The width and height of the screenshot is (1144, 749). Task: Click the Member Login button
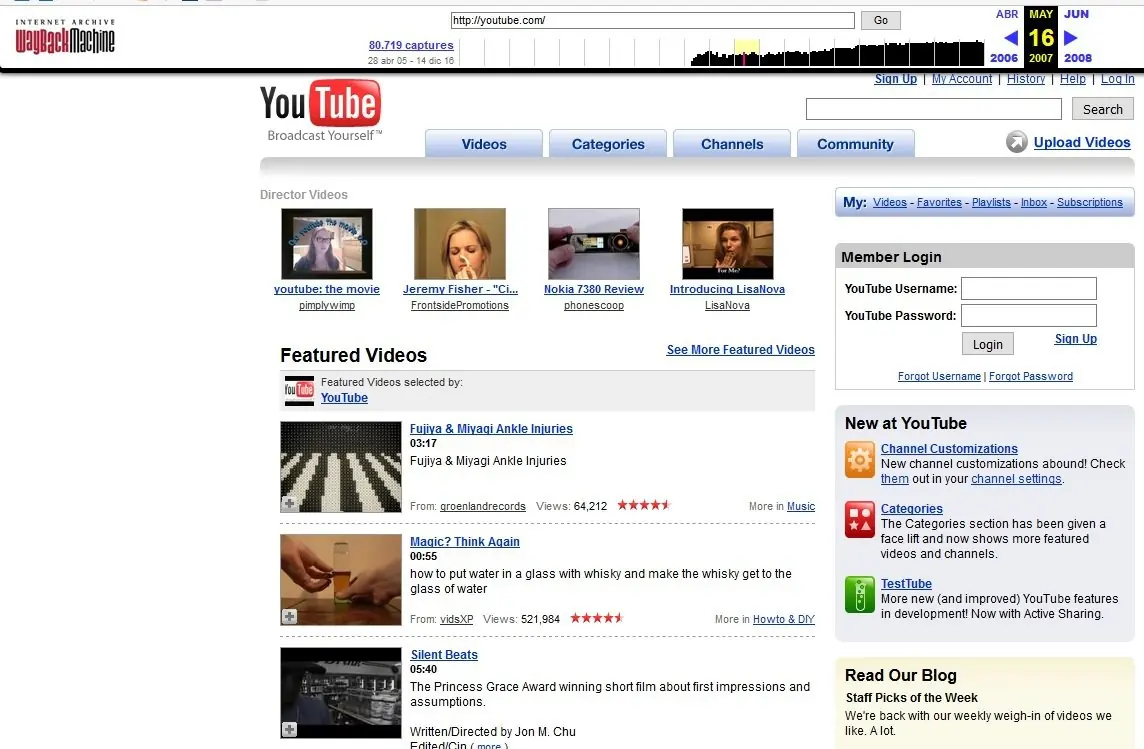pos(987,344)
